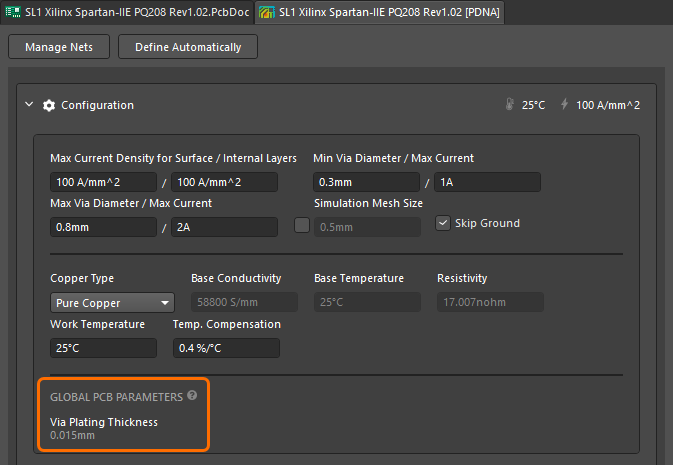
Task: Edit the surface layer current density field
Action: coord(103,182)
